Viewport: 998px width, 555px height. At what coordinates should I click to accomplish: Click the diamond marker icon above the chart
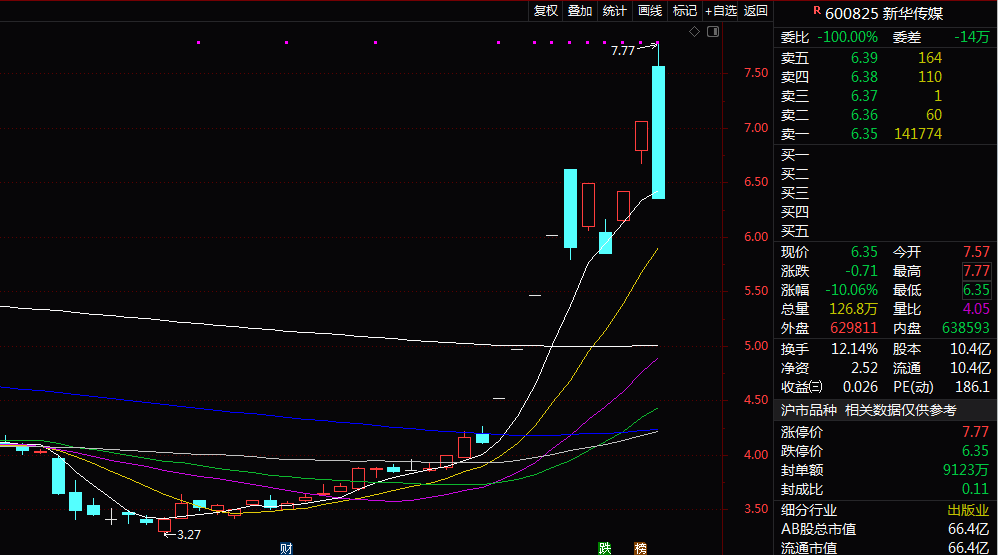[694, 31]
